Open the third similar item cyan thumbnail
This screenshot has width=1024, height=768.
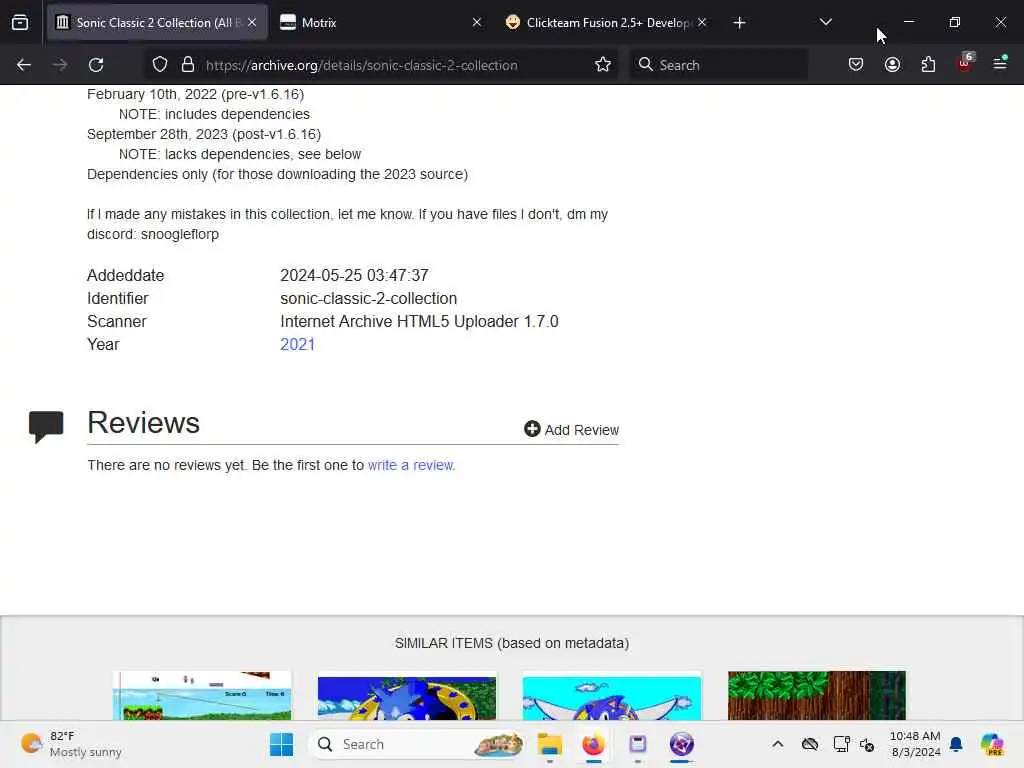click(x=612, y=697)
